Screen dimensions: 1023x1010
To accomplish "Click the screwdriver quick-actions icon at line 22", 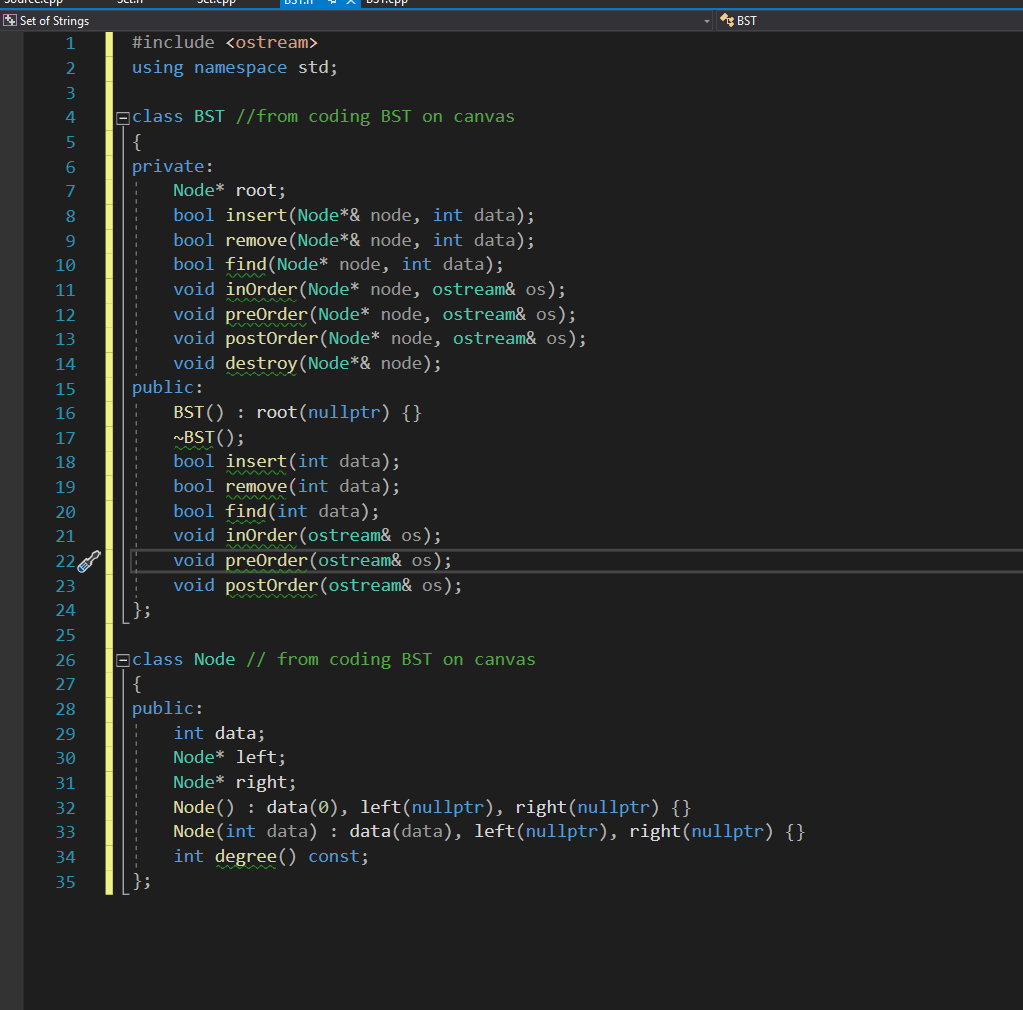I will [88, 562].
